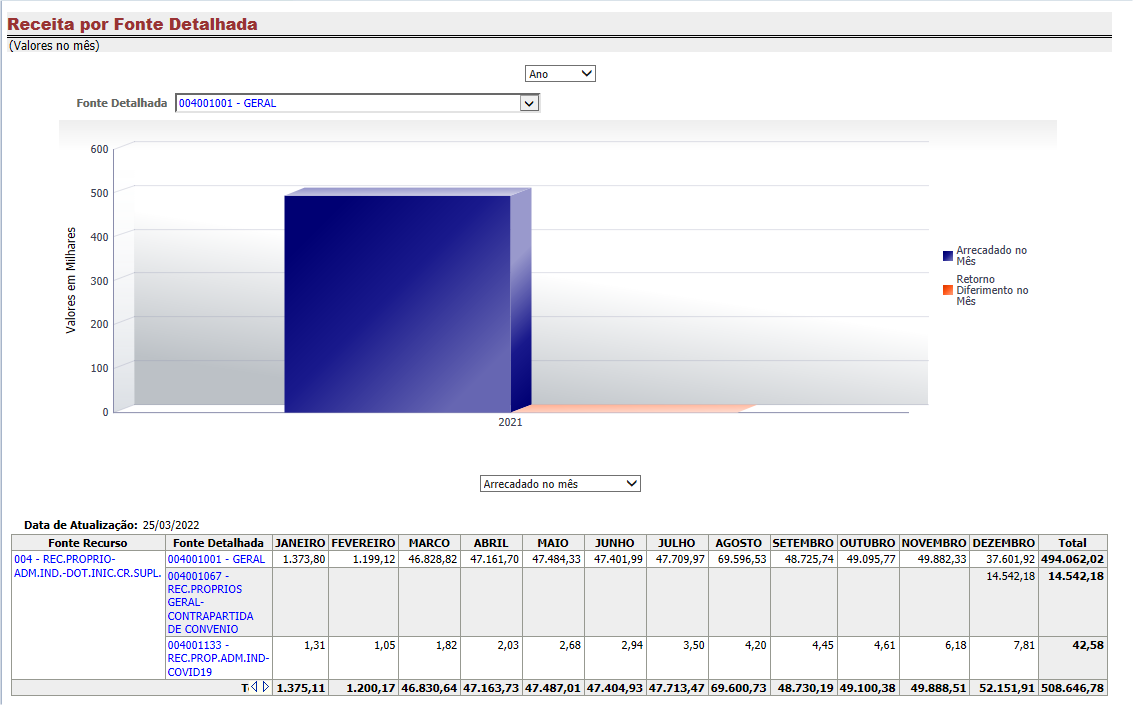1133x705 pixels.
Task: Click the Total column header
Action: click(x=1072, y=543)
